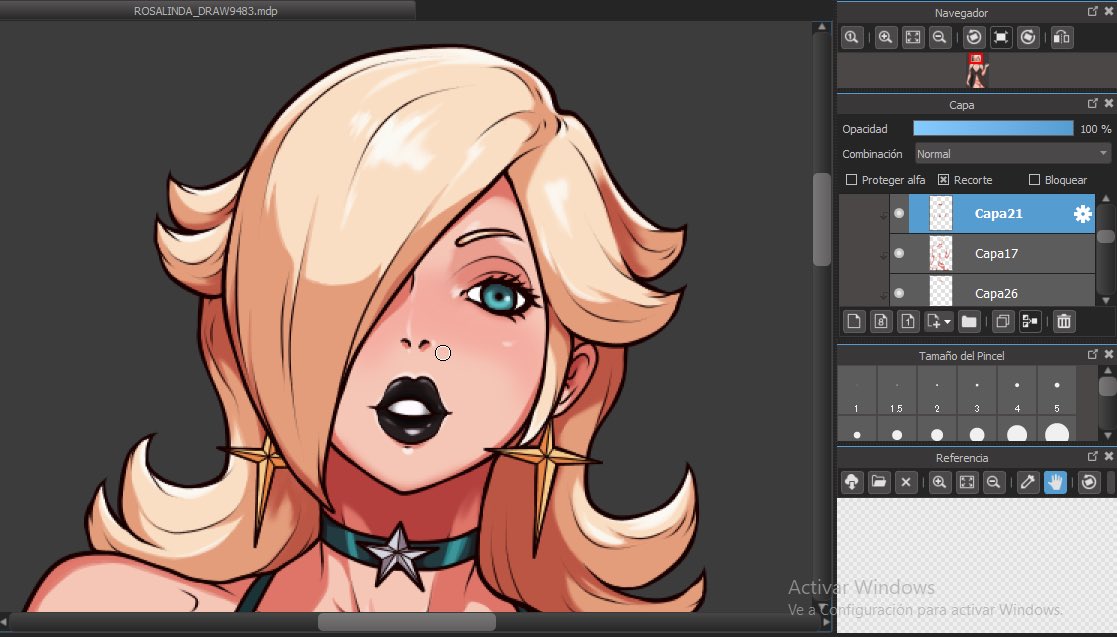Image resolution: width=1117 pixels, height=637 pixels.
Task: Clear reference image X icon
Action: tap(906, 482)
